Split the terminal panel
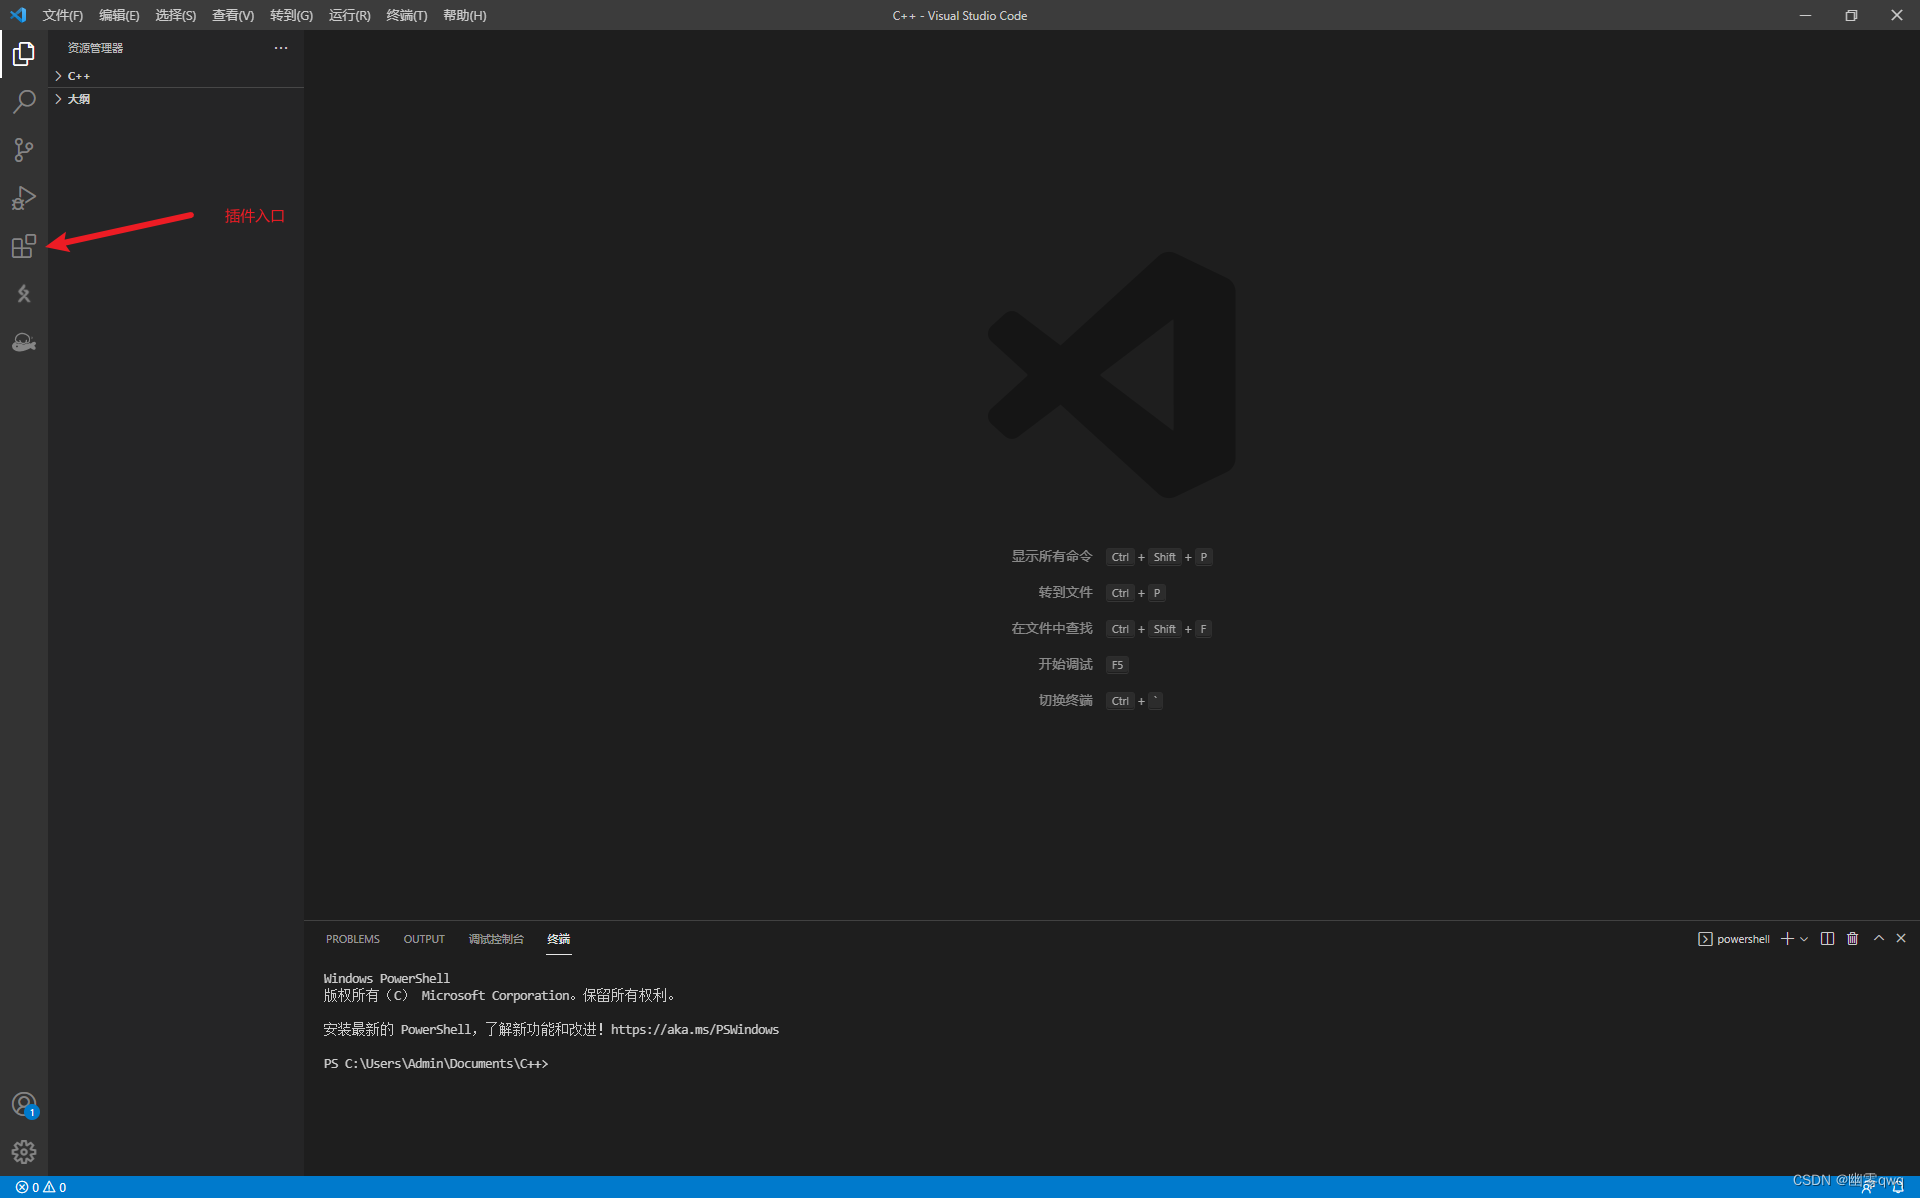This screenshot has width=1920, height=1198. [1827, 938]
